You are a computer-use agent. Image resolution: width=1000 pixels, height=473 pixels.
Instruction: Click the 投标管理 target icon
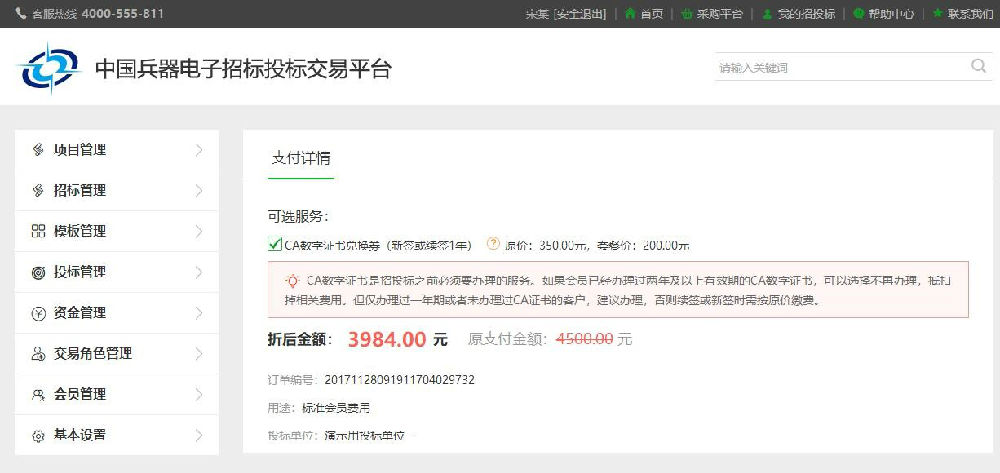pos(38,272)
